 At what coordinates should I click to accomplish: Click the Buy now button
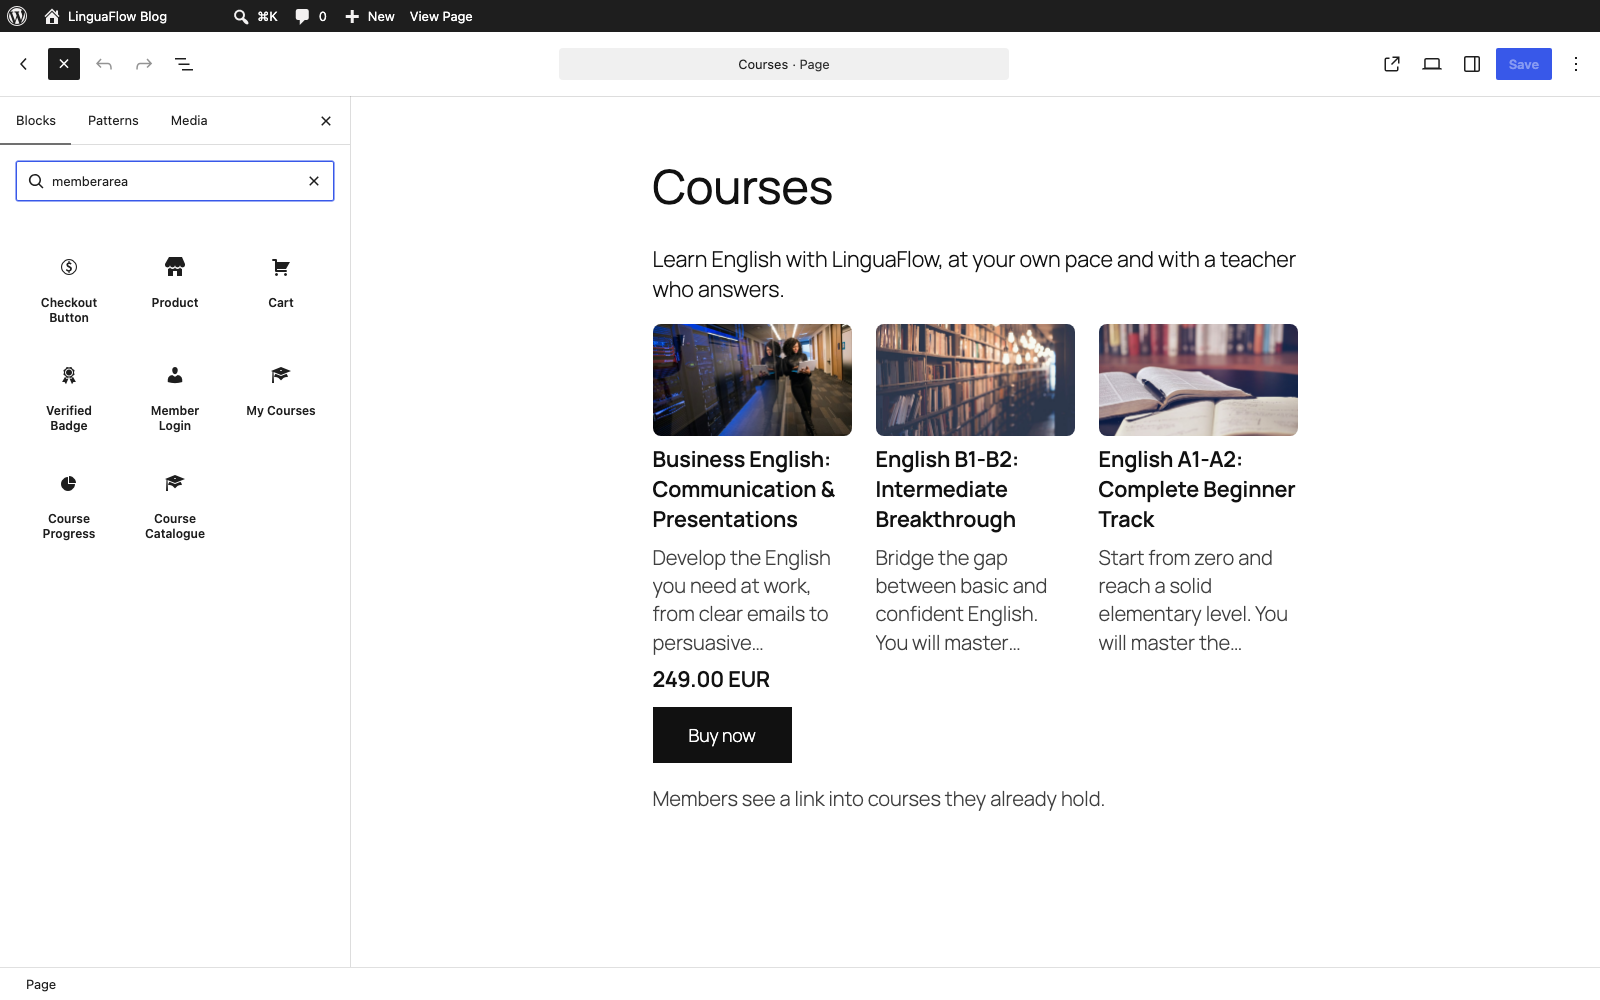point(722,735)
